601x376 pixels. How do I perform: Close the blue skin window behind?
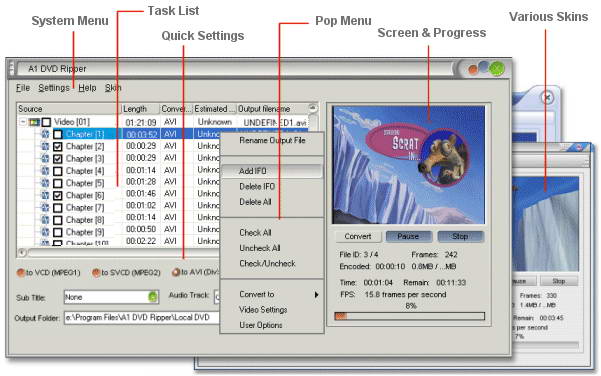547,98
